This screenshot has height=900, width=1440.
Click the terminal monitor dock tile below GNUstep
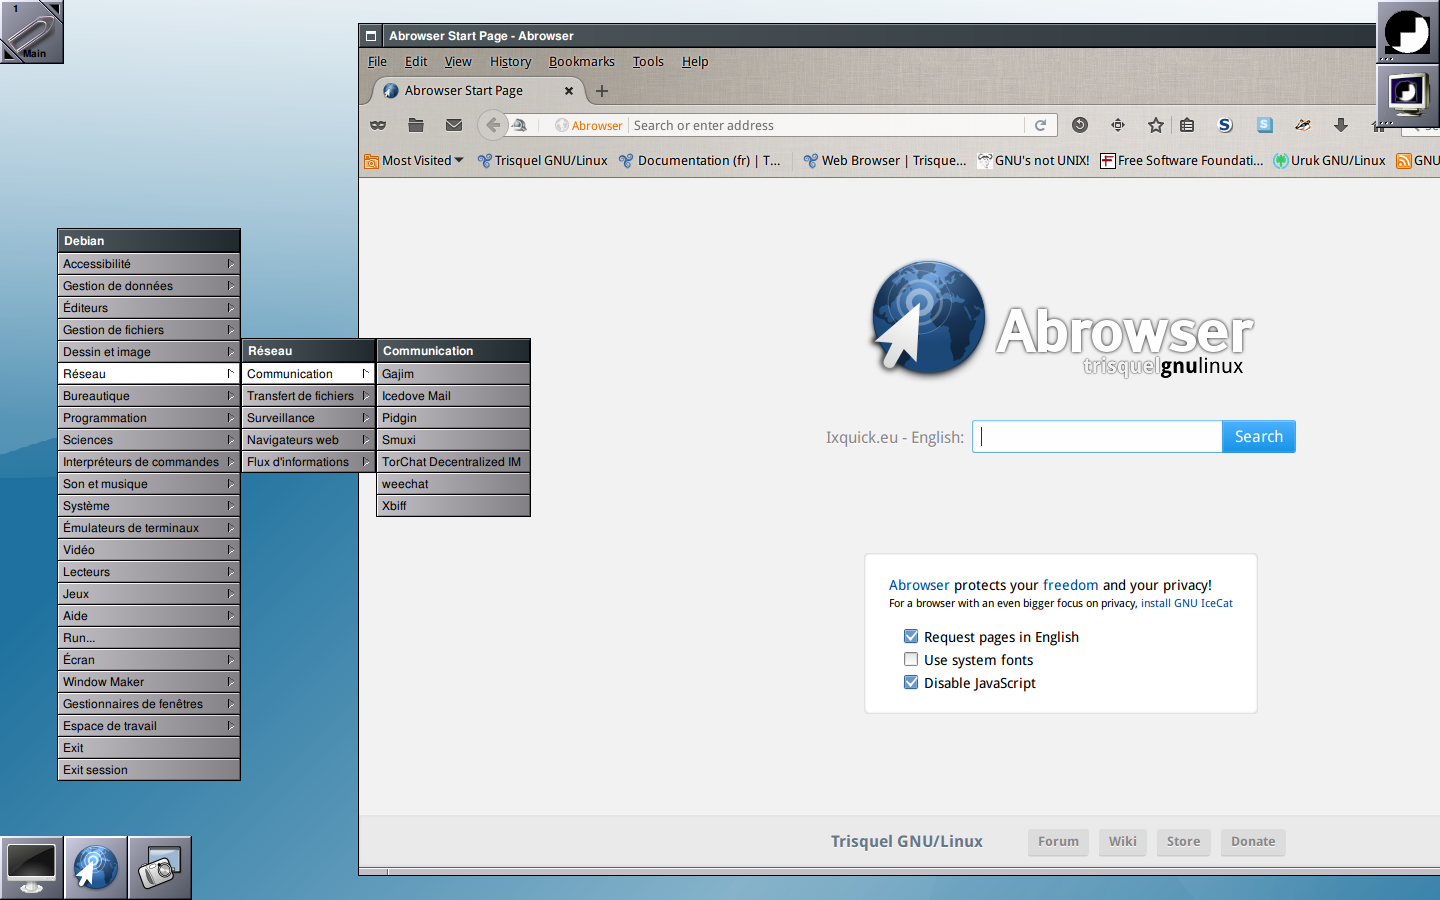[1408, 96]
